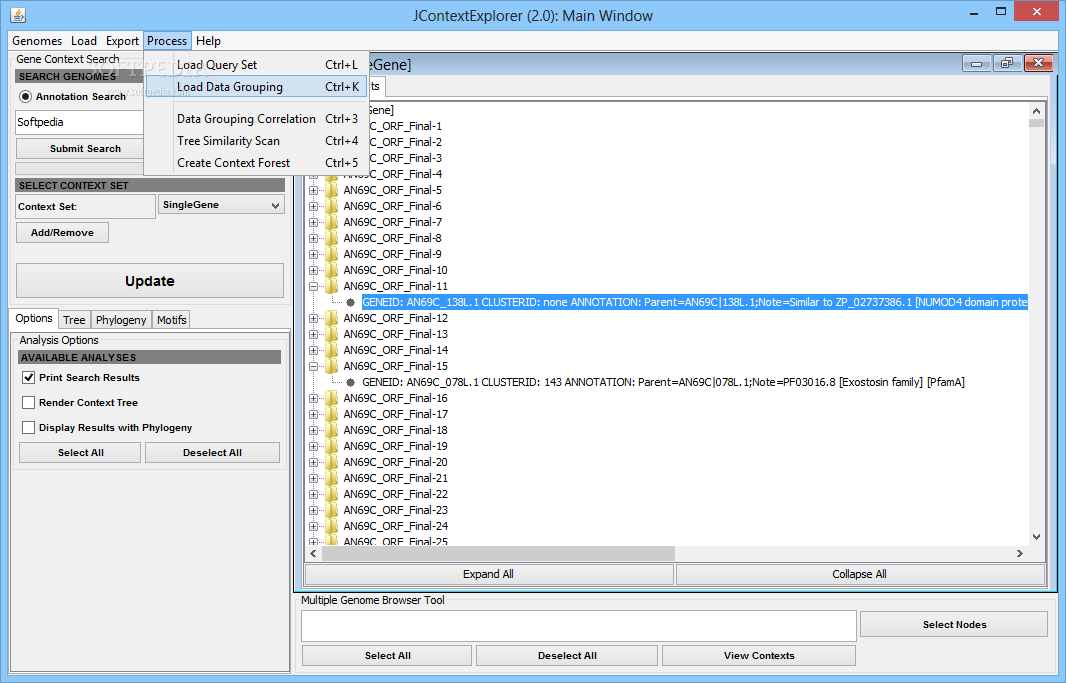The width and height of the screenshot is (1066, 683).
Task: Choose Load Data Grouping menu entry
Action: click(256, 86)
